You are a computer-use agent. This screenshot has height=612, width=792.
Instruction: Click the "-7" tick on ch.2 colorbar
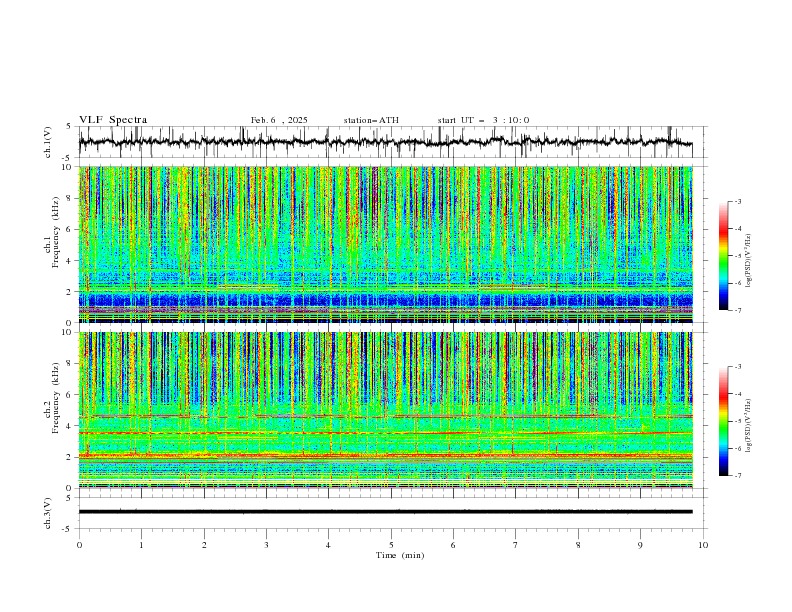(x=738, y=476)
